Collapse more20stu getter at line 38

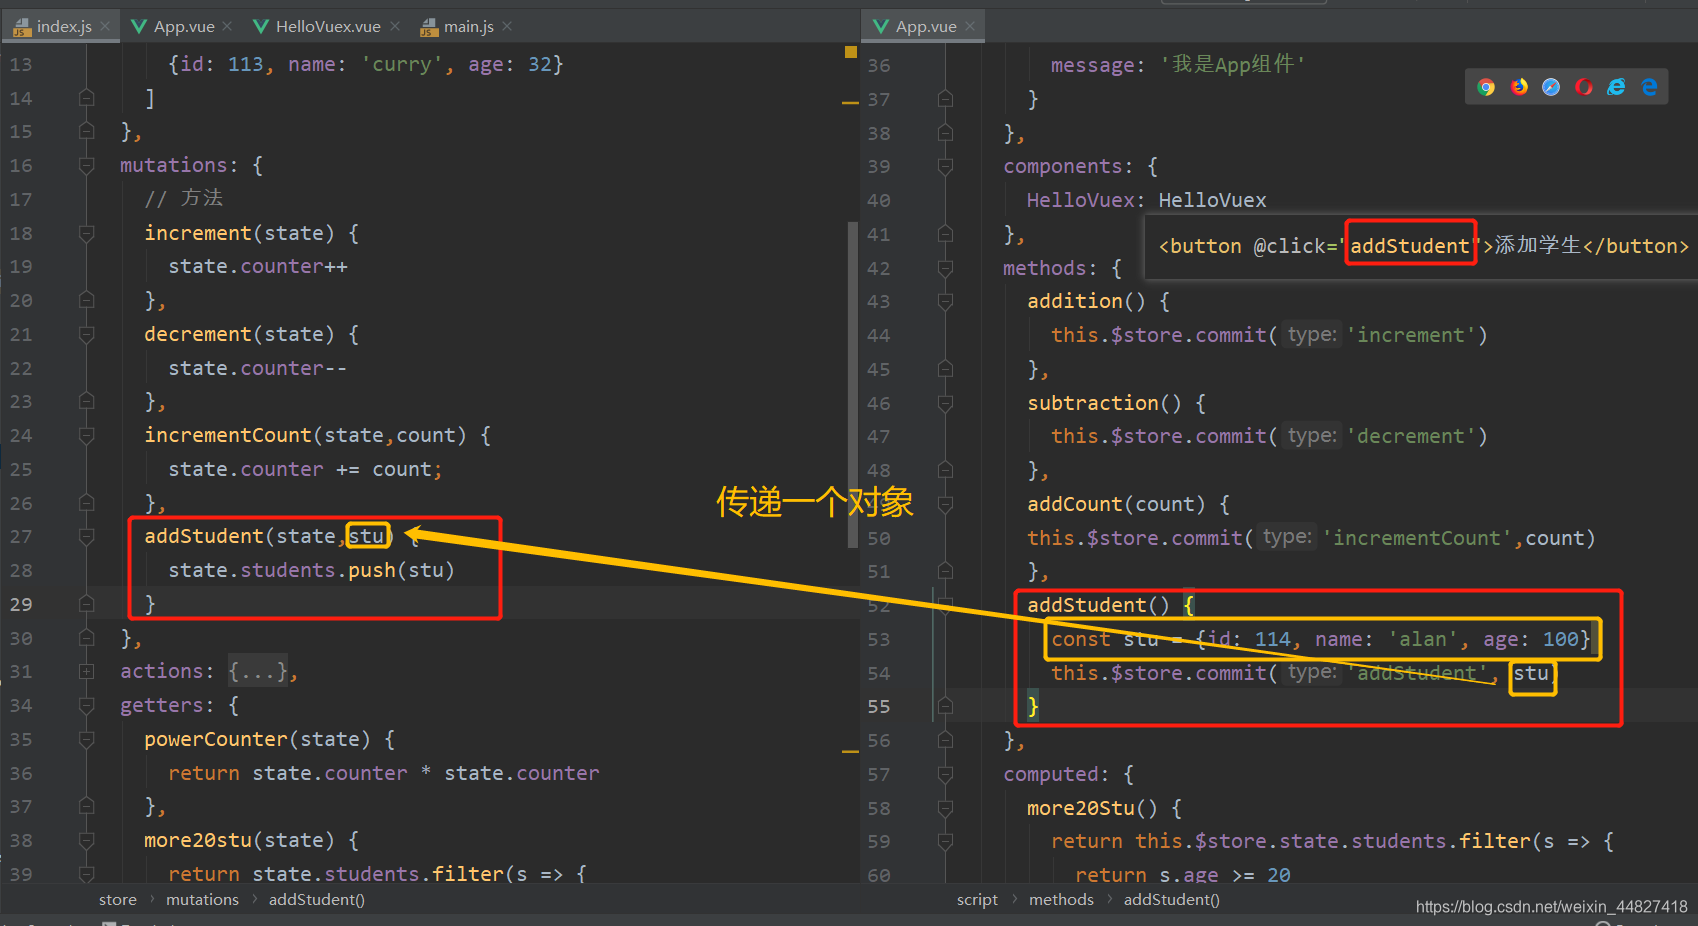coord(87,840)
